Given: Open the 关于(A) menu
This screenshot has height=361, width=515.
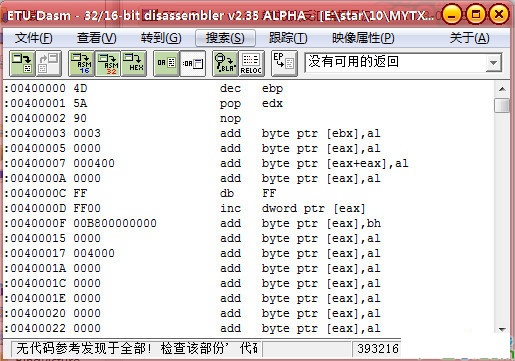Looking at the screenshot, I should tap(469, 38).
